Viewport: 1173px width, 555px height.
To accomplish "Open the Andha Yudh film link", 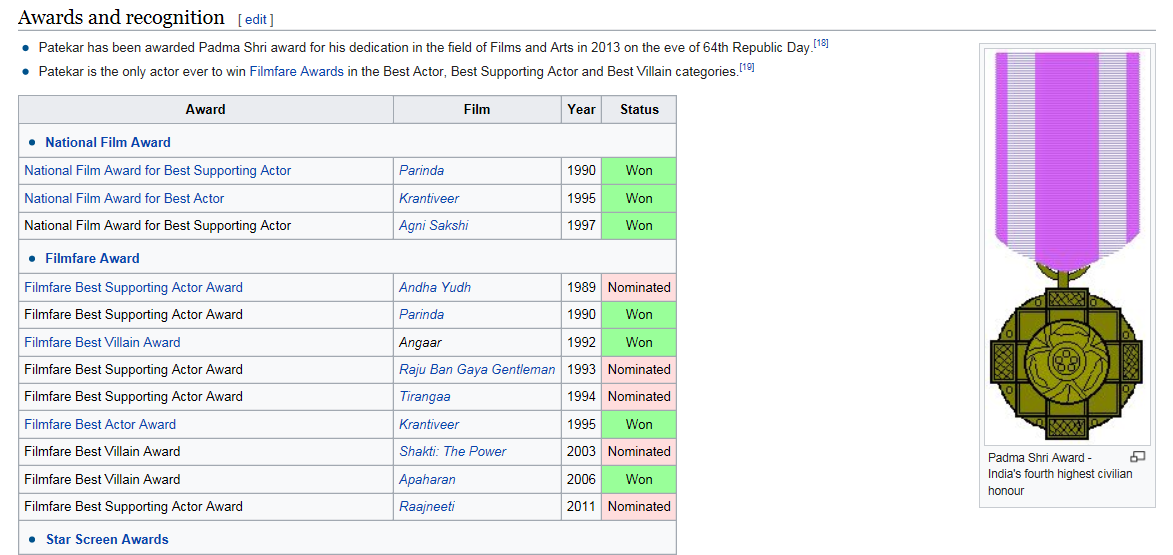I will point(435,287).
